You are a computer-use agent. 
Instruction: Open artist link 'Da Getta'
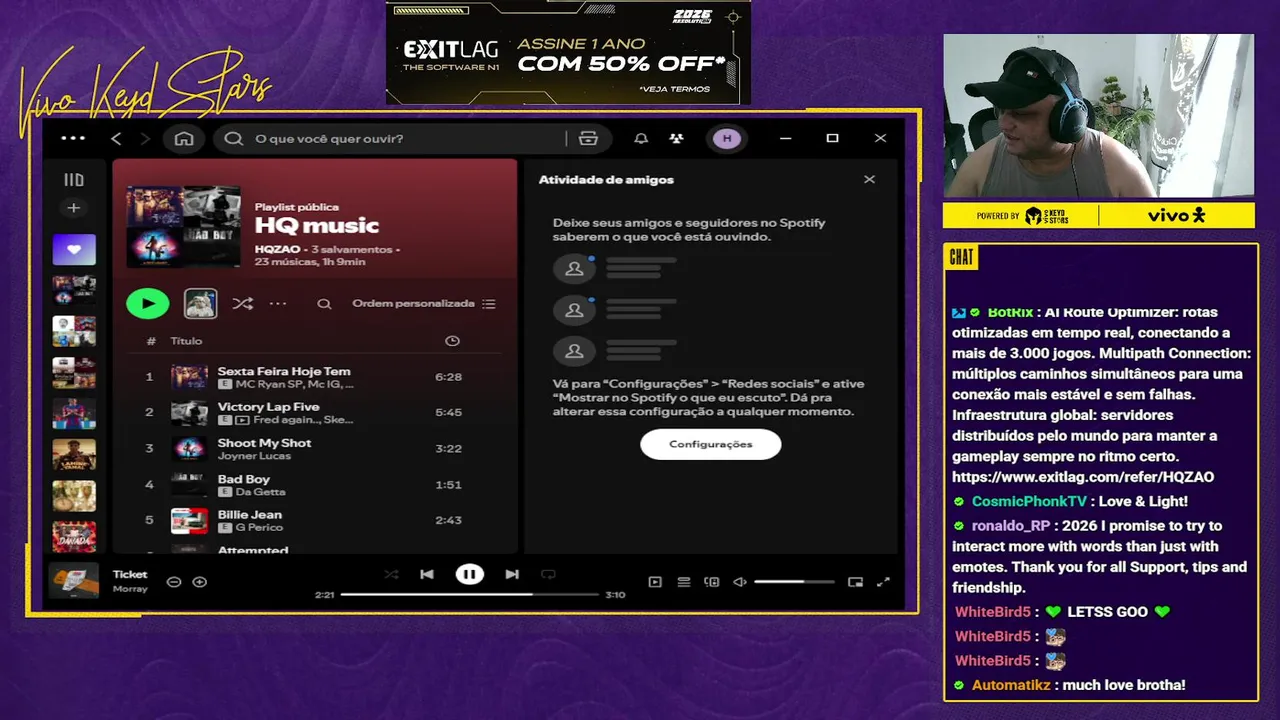pos(260,492)
